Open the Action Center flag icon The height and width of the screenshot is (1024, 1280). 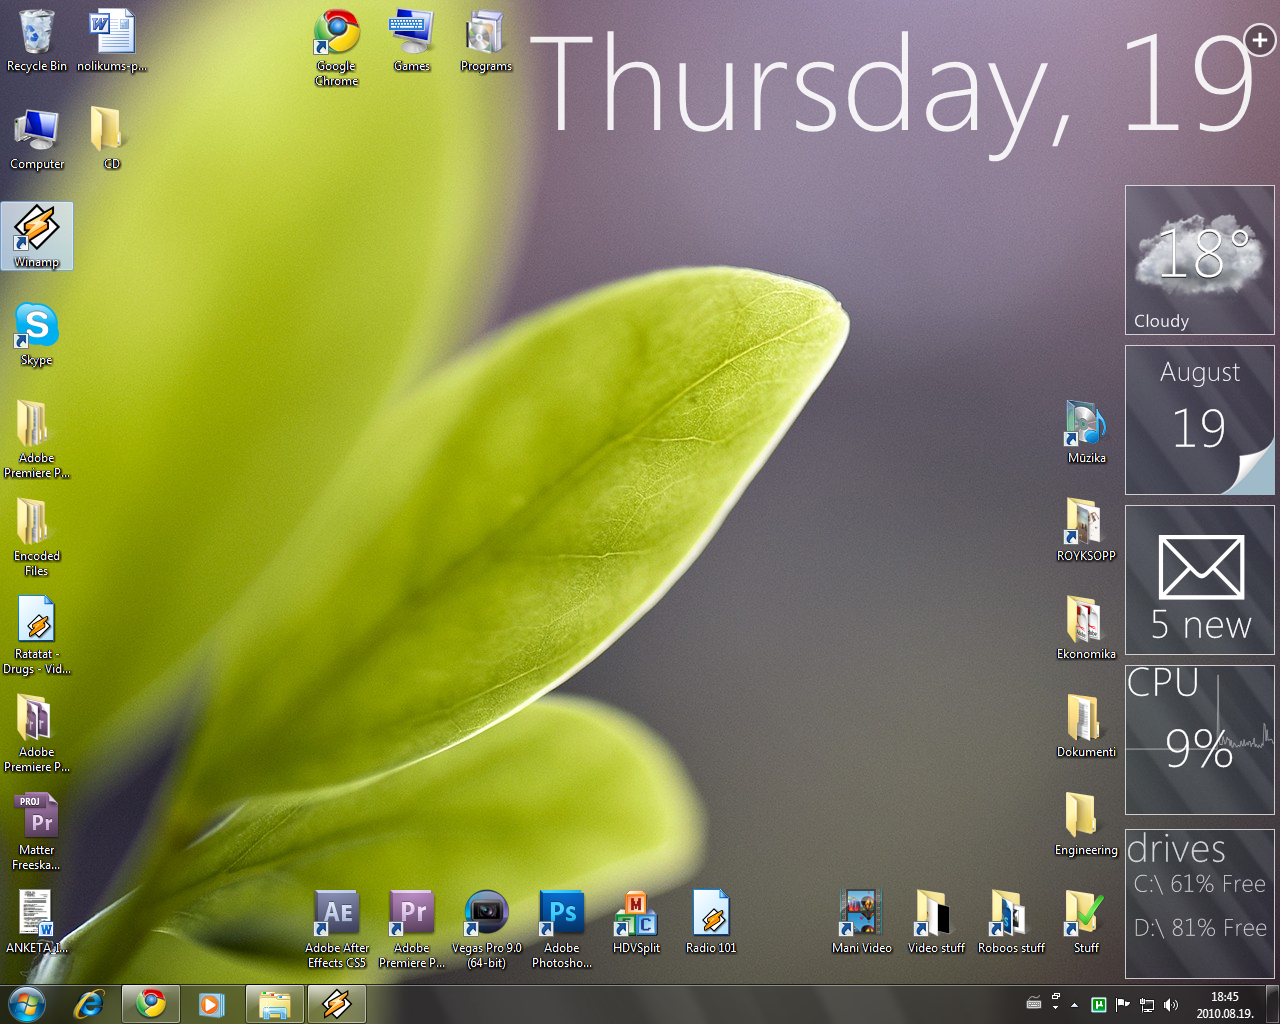coord(1123,1005)
